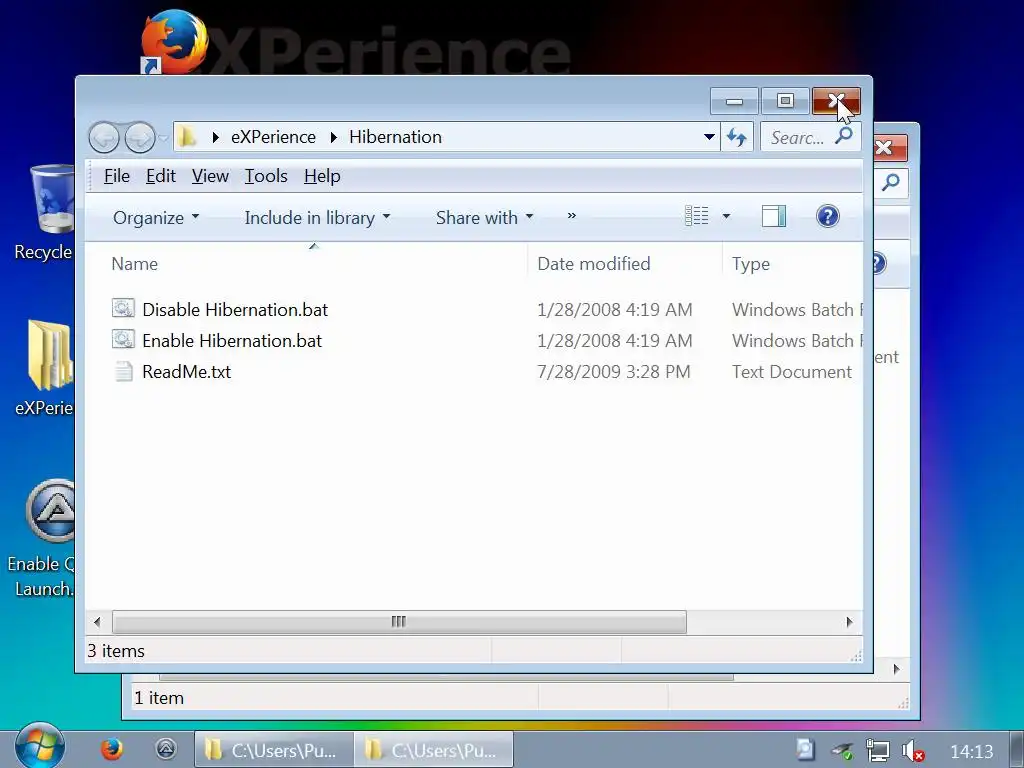
Task: Click horizontal scrollbar right arrow in Hibernation window
Action: pos(849,622)
